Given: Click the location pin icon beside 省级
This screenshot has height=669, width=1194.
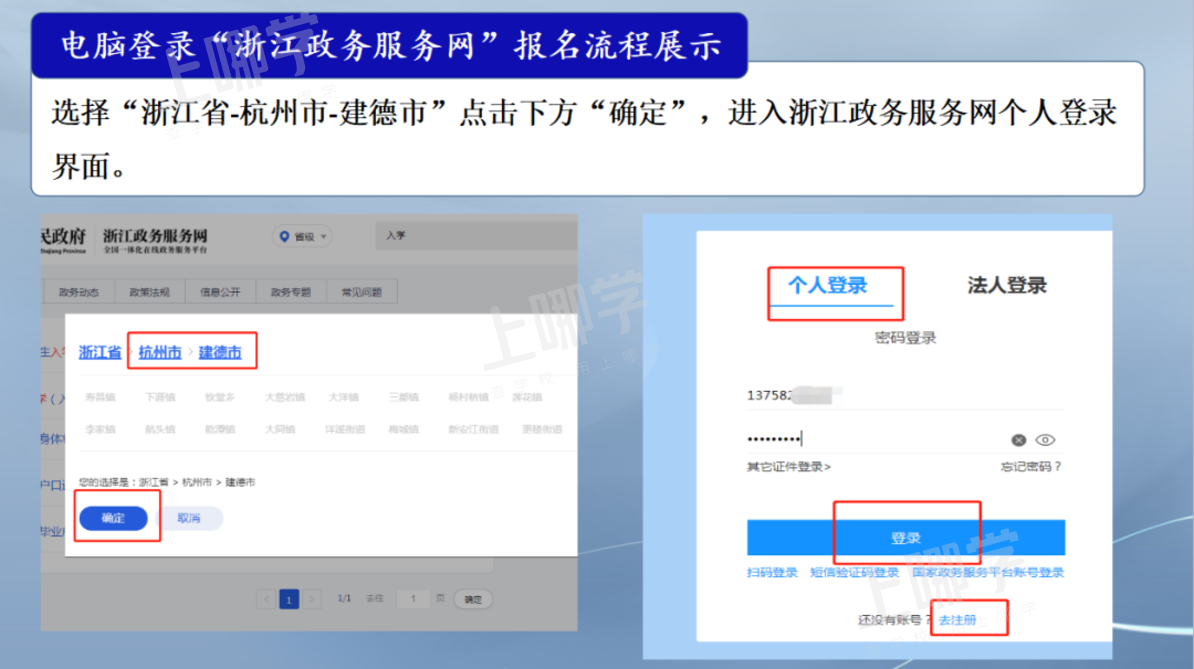Looking at the screenshot, I should pos(284,237).
